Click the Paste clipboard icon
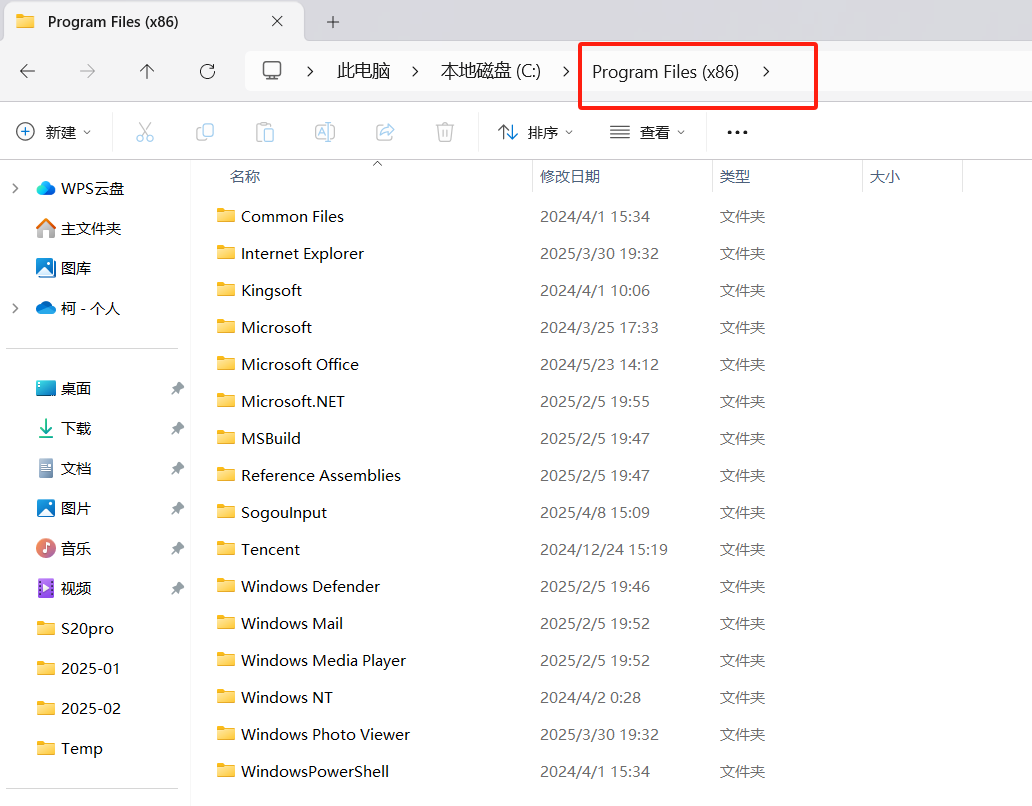 (x=265, y=132)
